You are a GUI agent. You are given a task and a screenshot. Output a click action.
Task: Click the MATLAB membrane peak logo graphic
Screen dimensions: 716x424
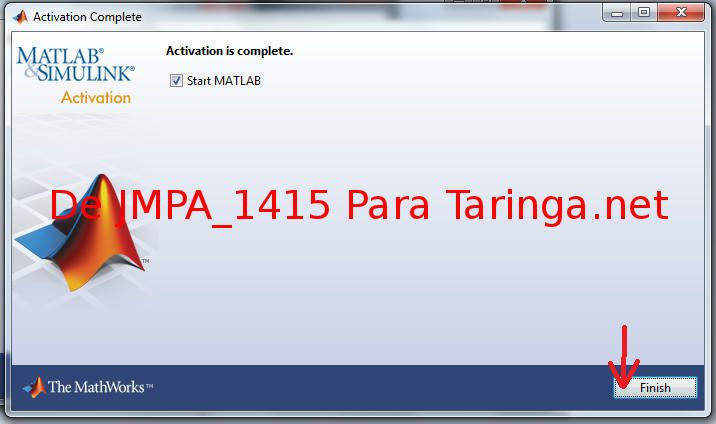point(81,232)
